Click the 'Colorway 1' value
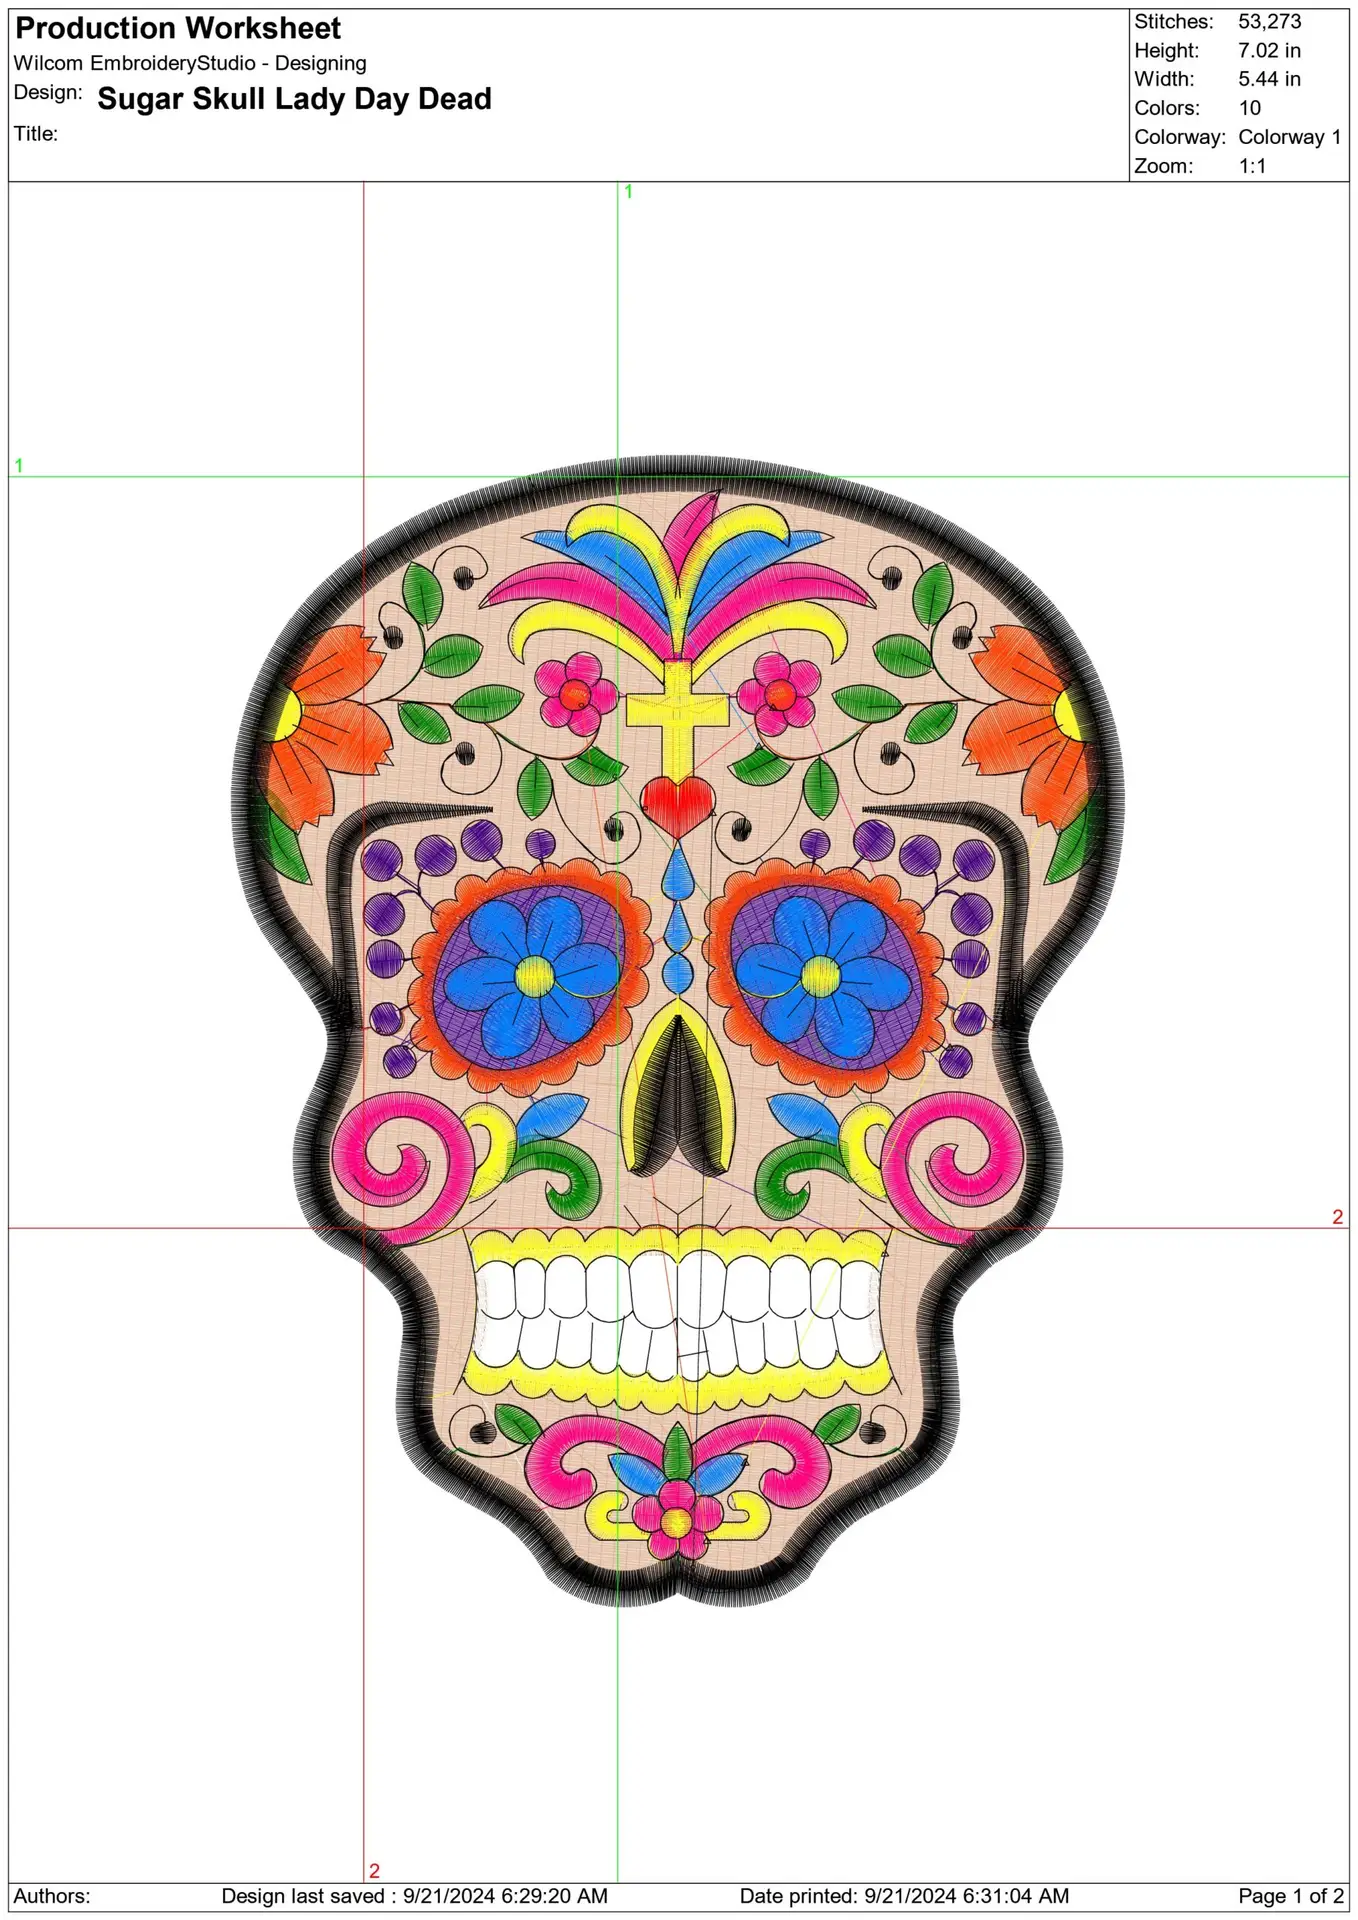This screenshot has width=1358, height=1920. tap(1290, 137)
